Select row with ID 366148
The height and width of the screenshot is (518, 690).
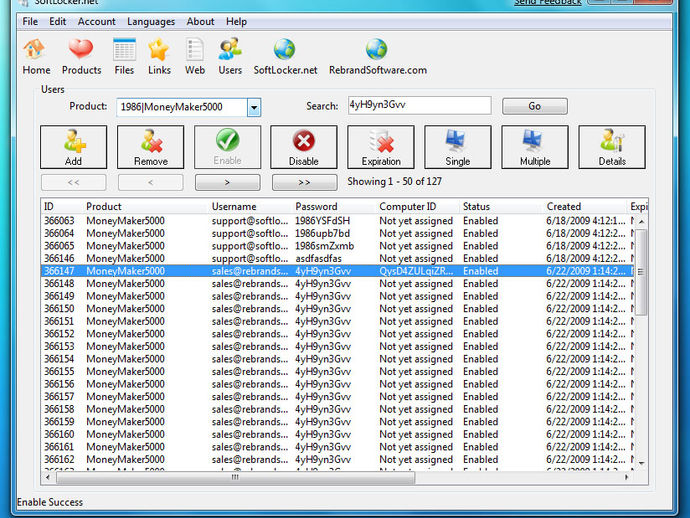338,283
